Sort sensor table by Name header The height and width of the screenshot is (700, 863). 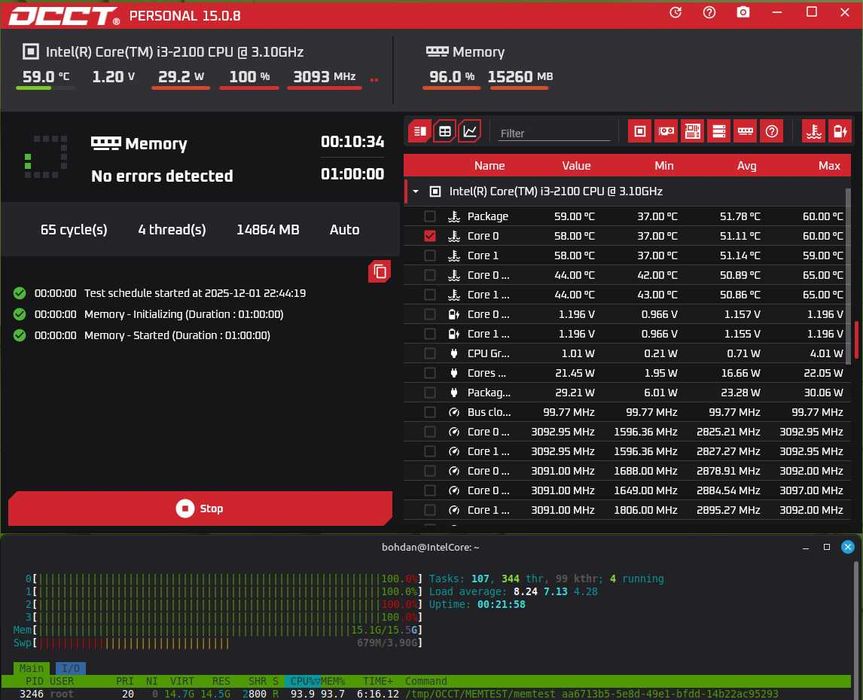click(x=489, y=166)
